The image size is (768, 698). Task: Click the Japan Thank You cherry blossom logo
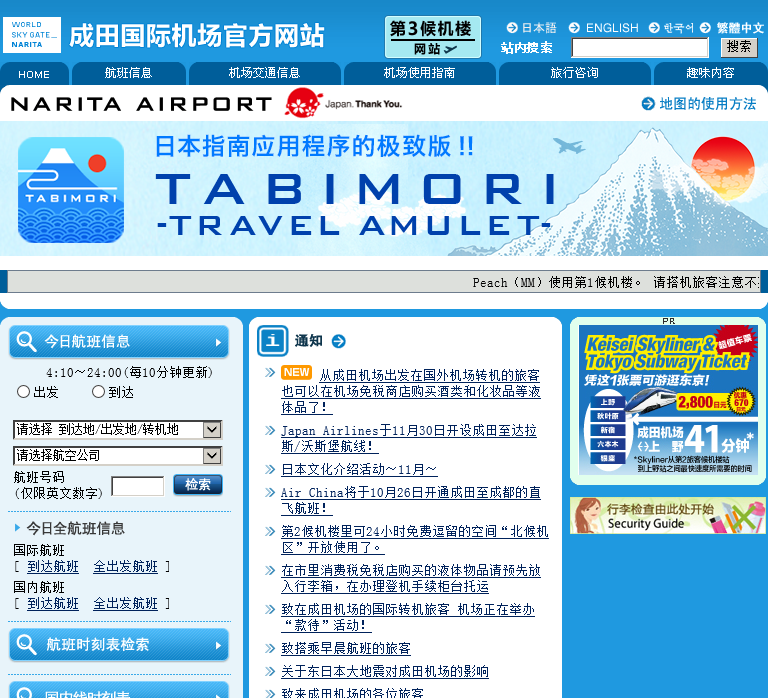pyautogui.click(x=343, y=103)
